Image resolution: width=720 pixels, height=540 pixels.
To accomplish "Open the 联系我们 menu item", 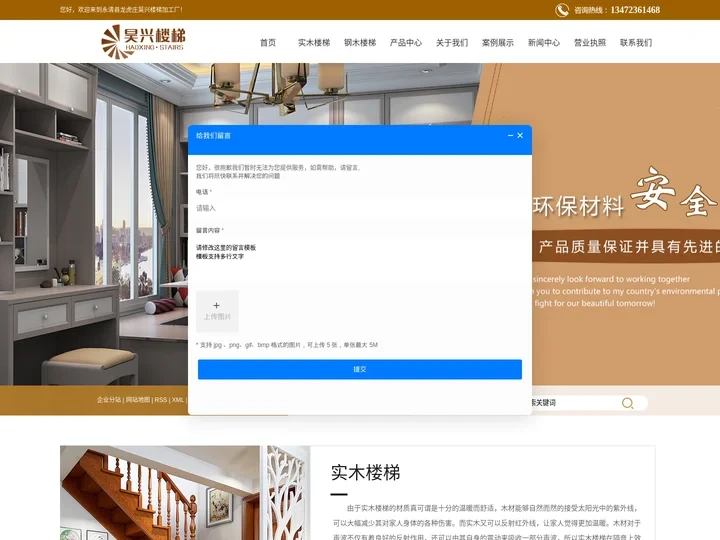I will click(x=636, y=43).
